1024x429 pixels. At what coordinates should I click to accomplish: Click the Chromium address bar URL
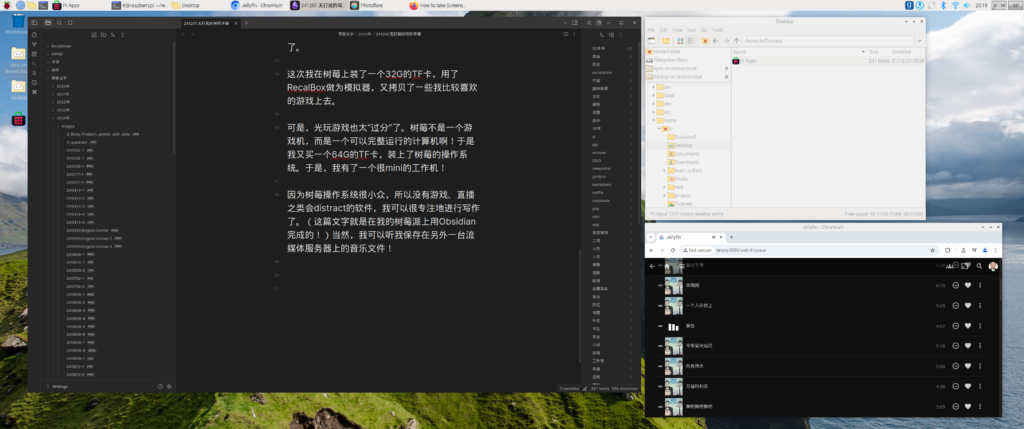pyautogui.click(x=750, y=249)
